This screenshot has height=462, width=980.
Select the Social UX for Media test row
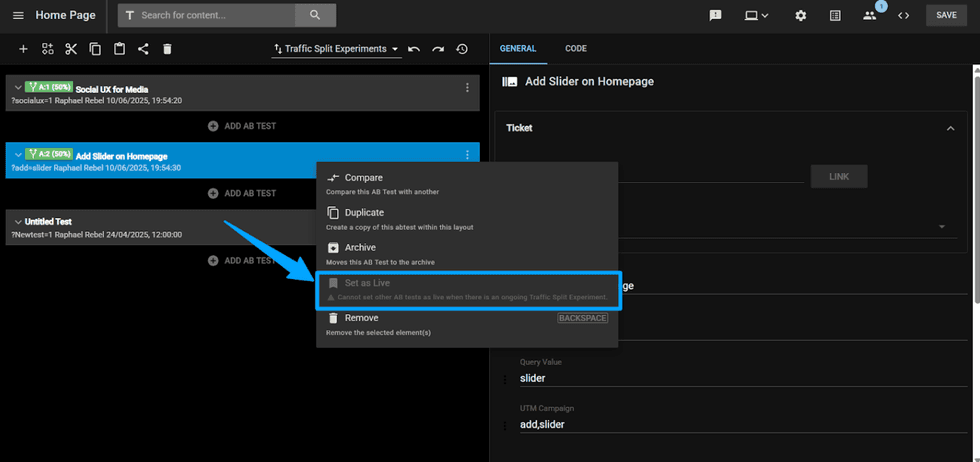click(x=242, y=93)
